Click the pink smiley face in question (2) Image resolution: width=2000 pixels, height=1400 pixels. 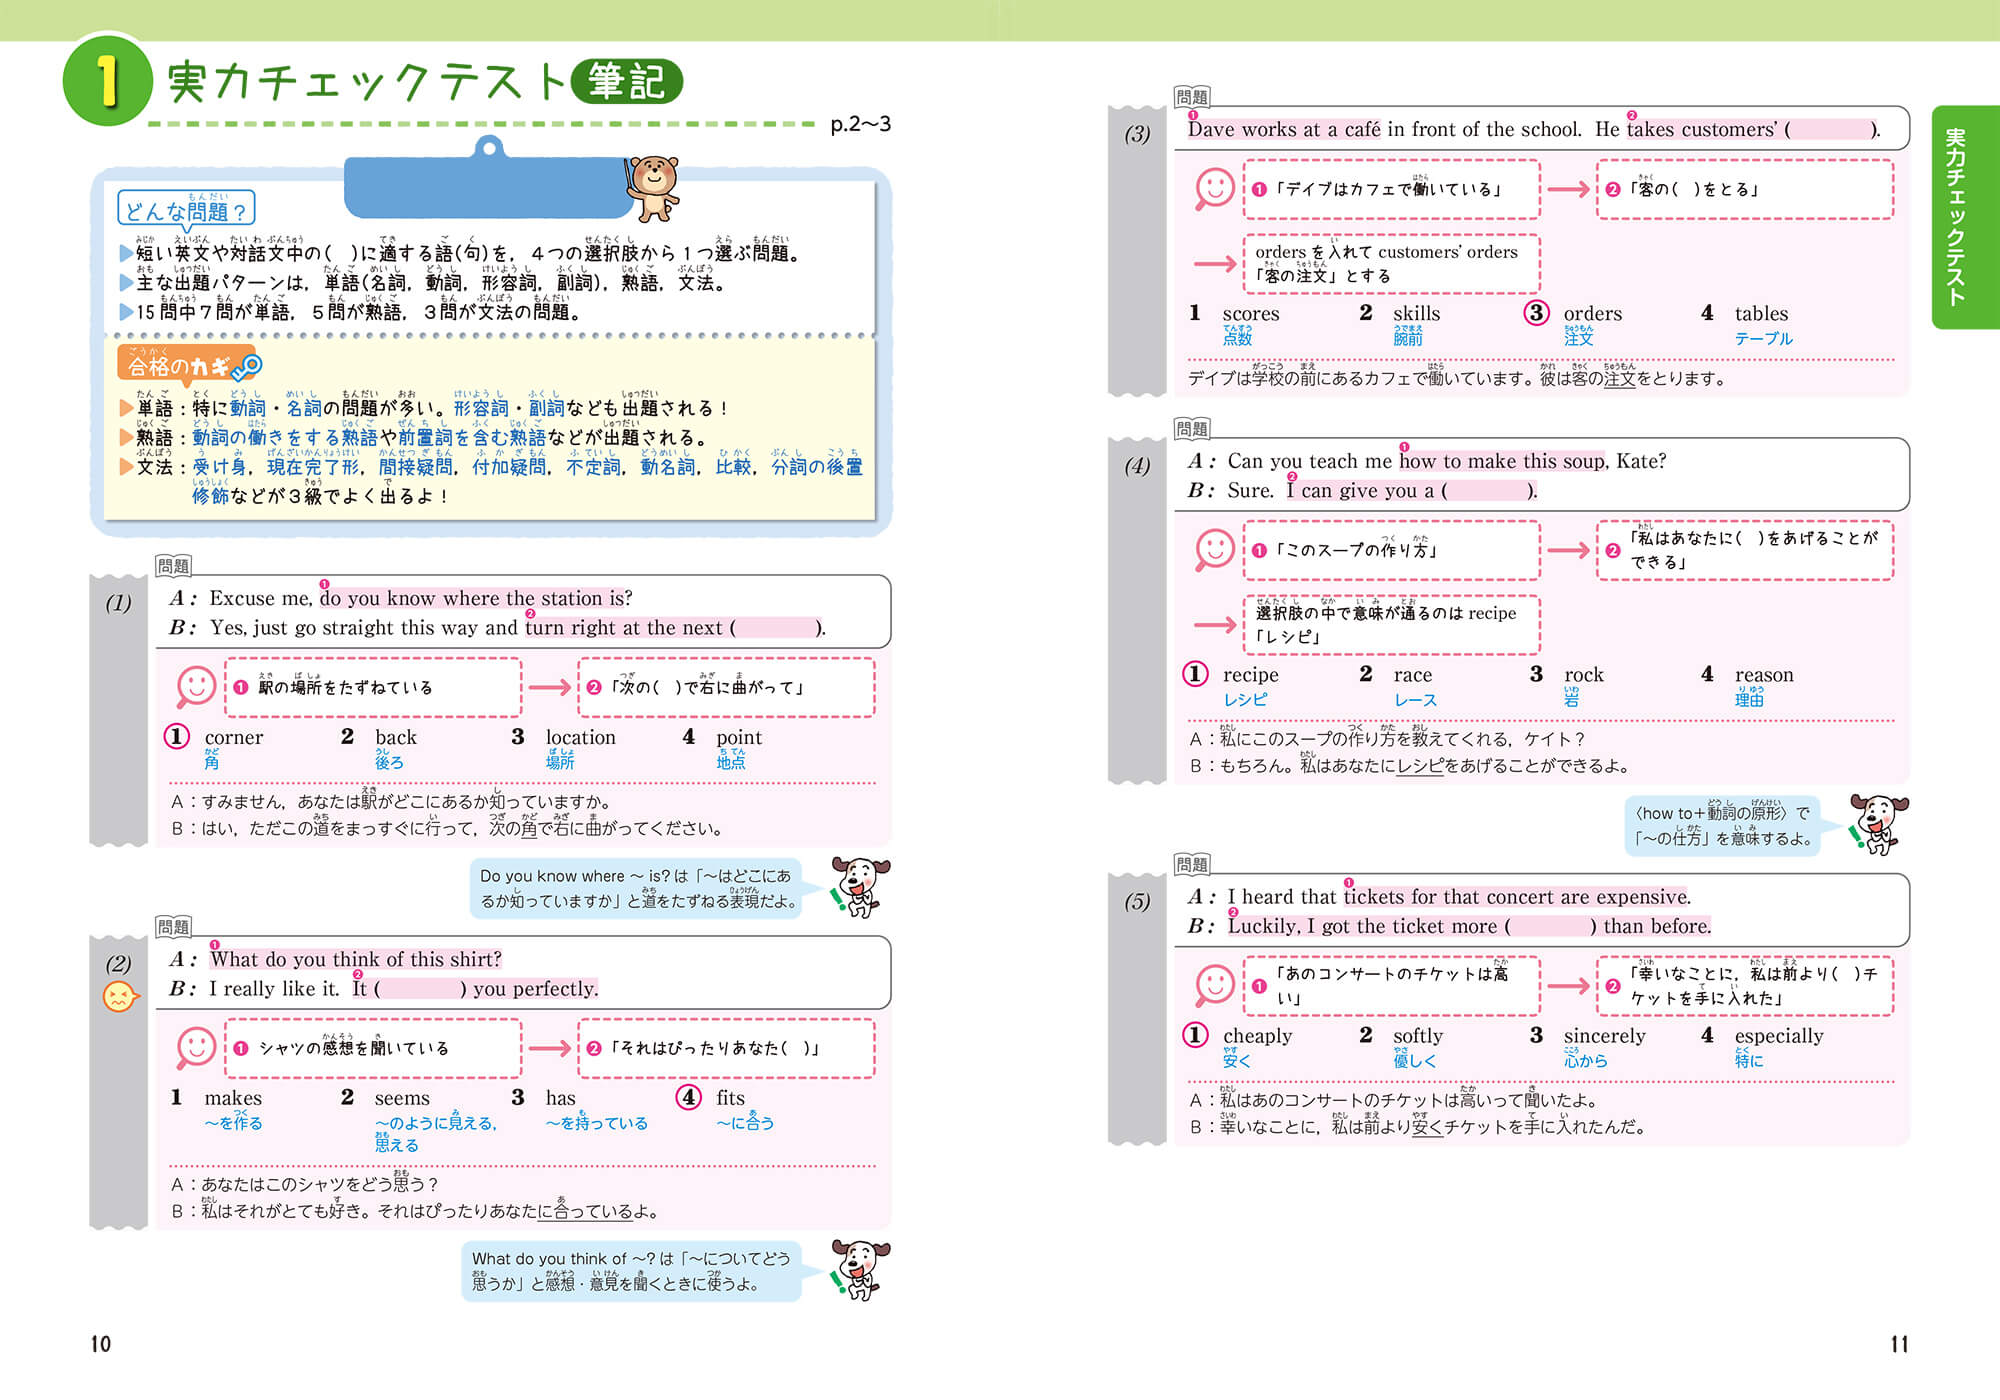(196, 1048)
